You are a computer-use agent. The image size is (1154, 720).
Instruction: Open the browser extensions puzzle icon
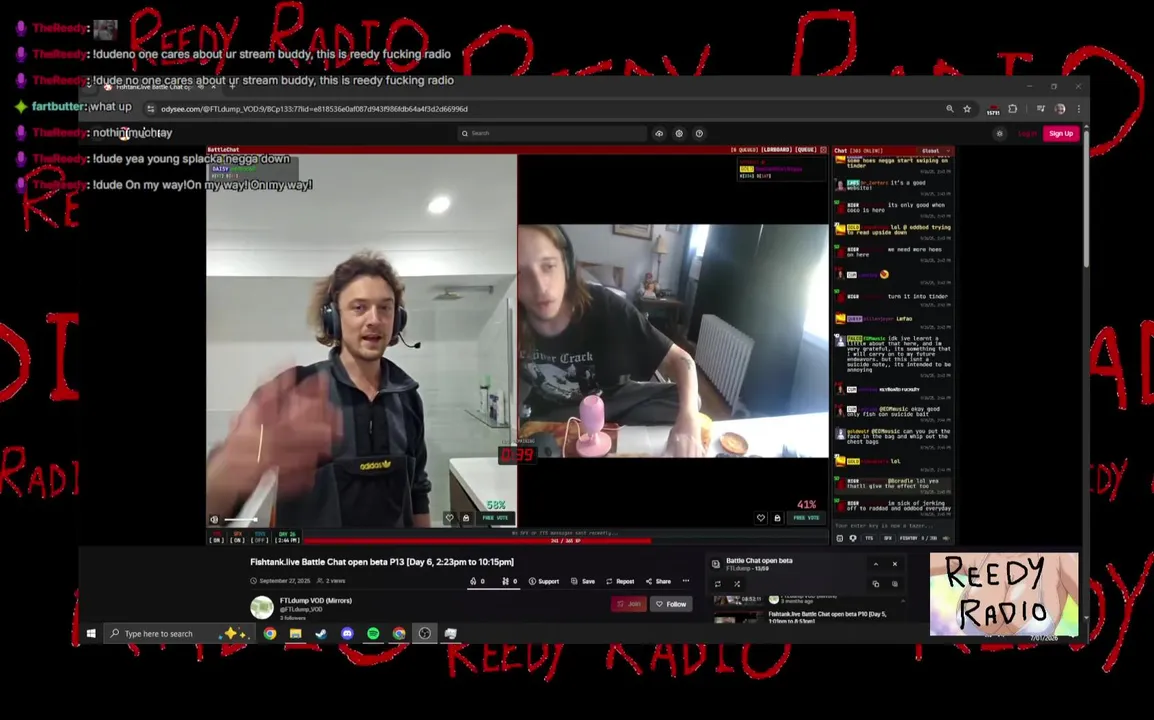[1013, 109]
